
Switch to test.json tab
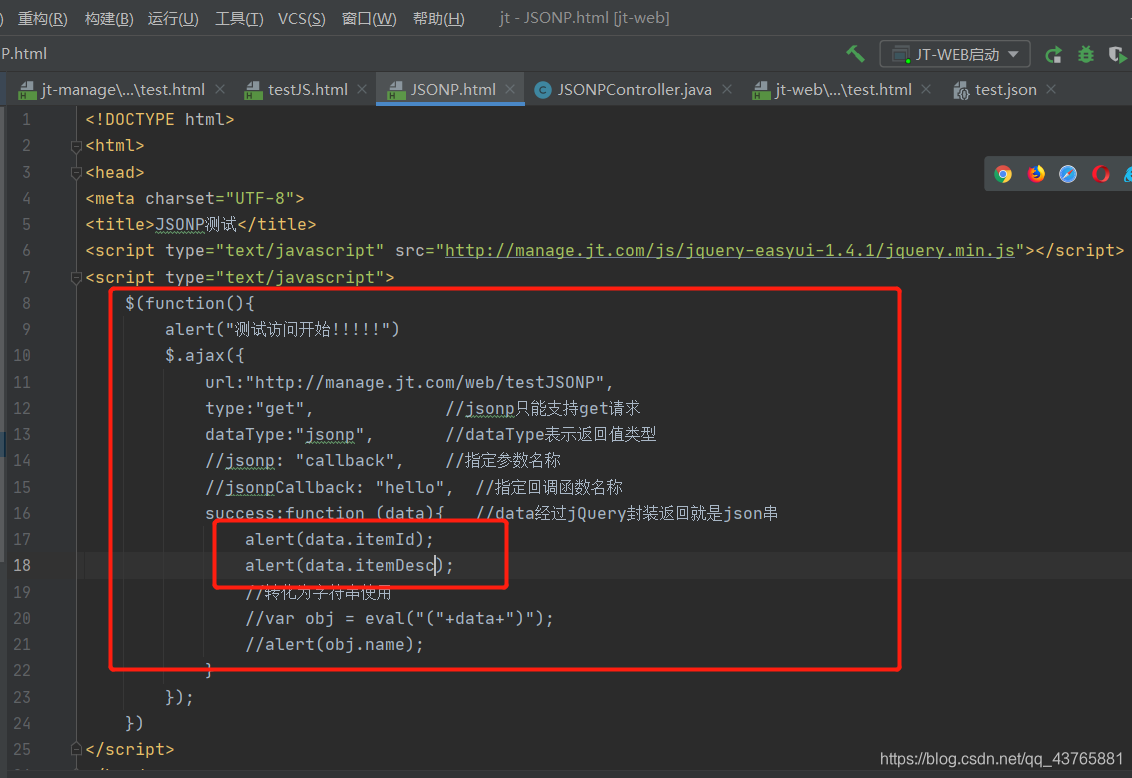click(1005, 89)
